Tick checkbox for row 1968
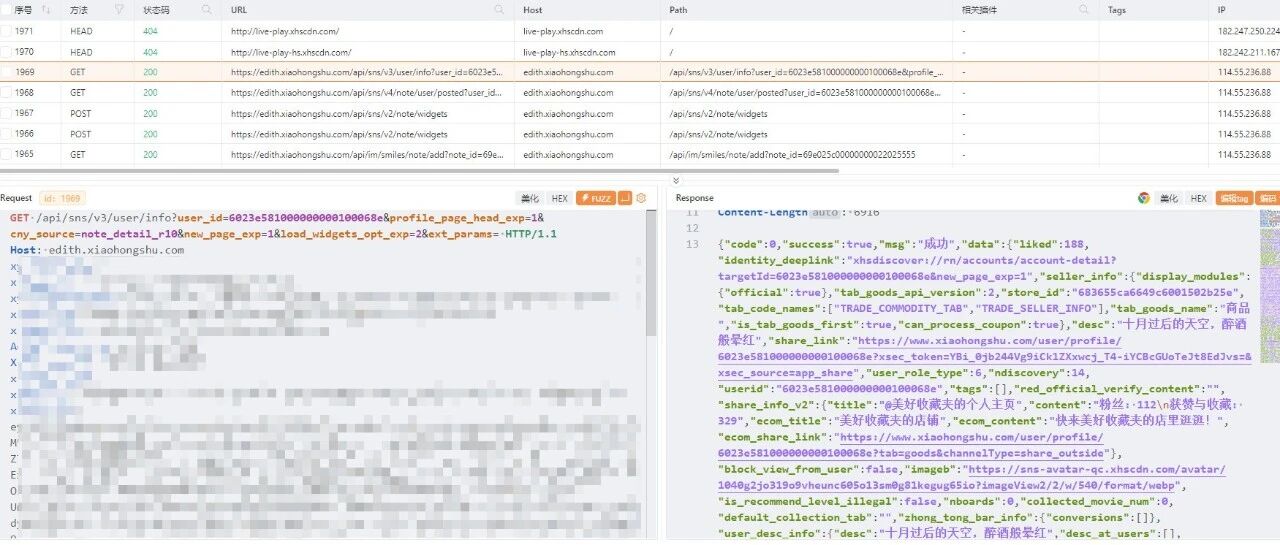The height and width of the screenshot is (545, 1280). click(6, 93)
